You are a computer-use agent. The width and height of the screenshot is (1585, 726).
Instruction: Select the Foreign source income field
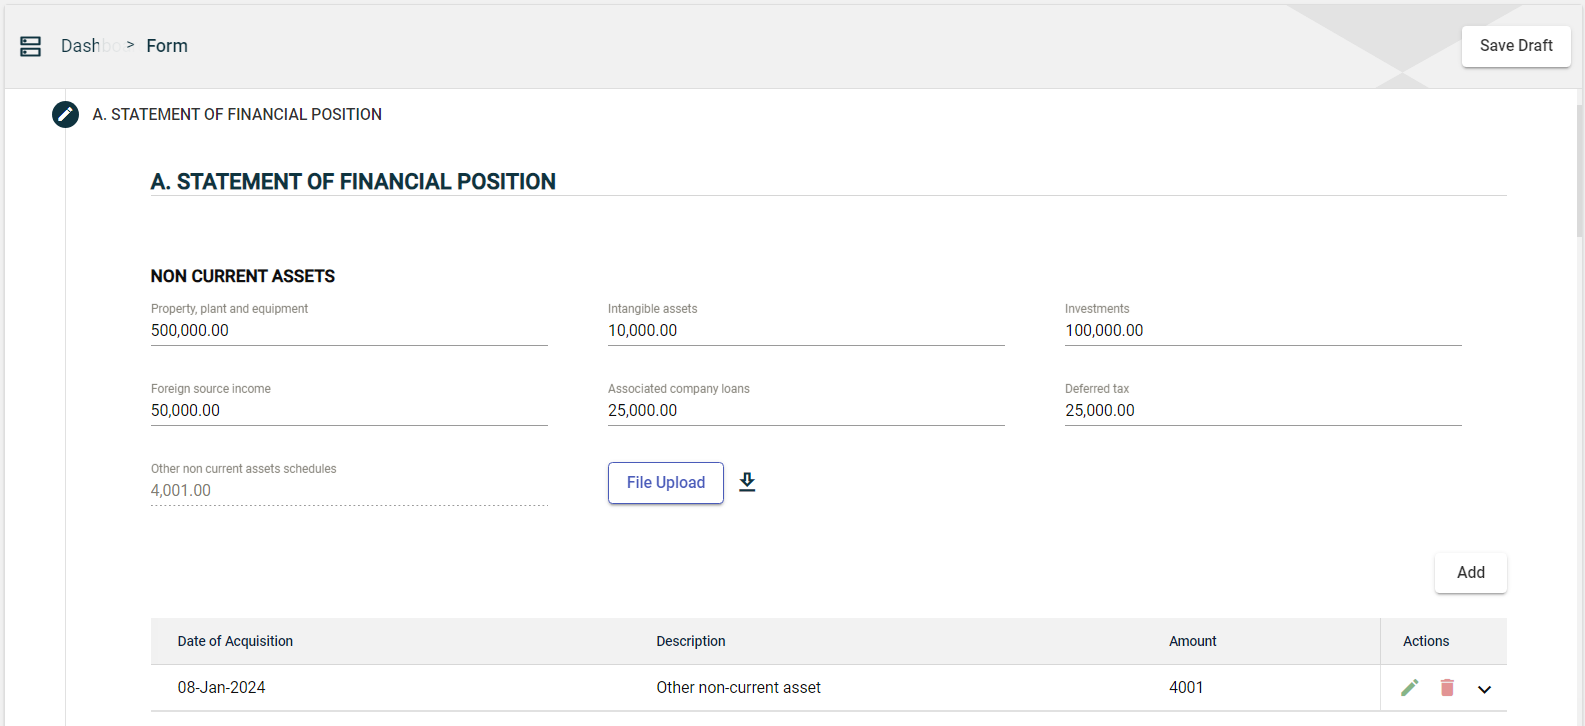(348, 410)
